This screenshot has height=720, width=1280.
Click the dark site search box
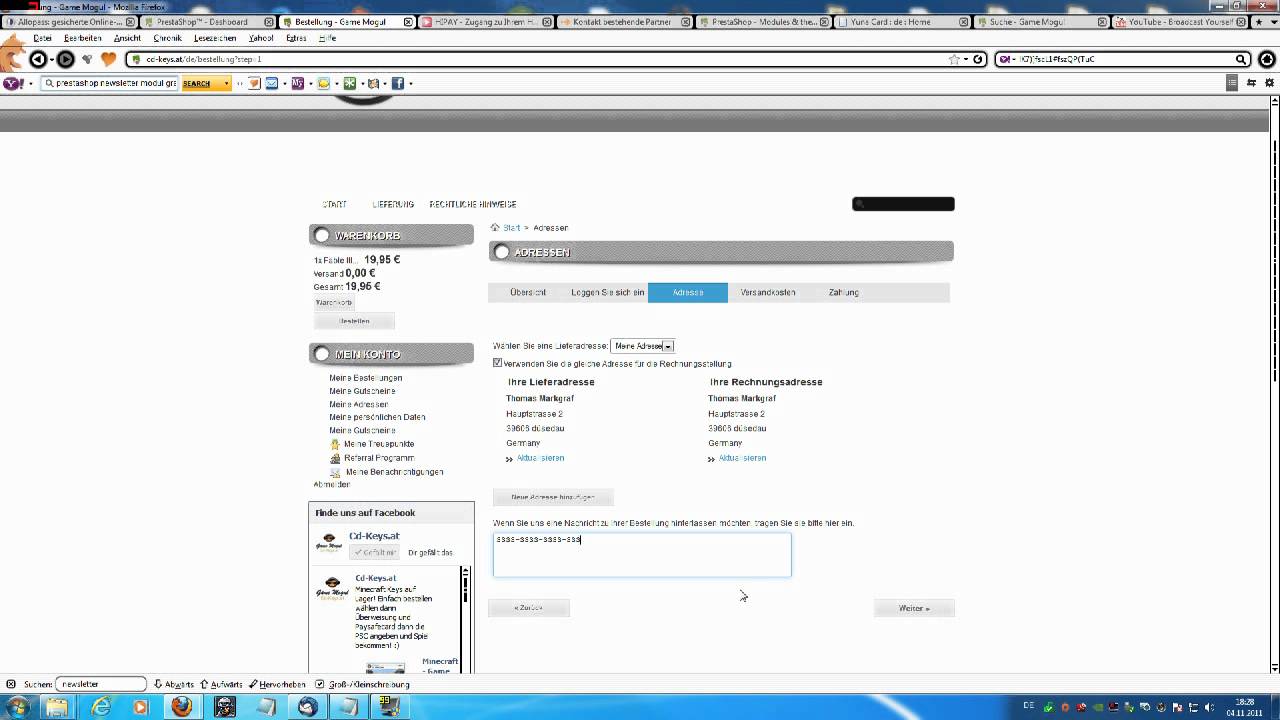tap(903, 204)
